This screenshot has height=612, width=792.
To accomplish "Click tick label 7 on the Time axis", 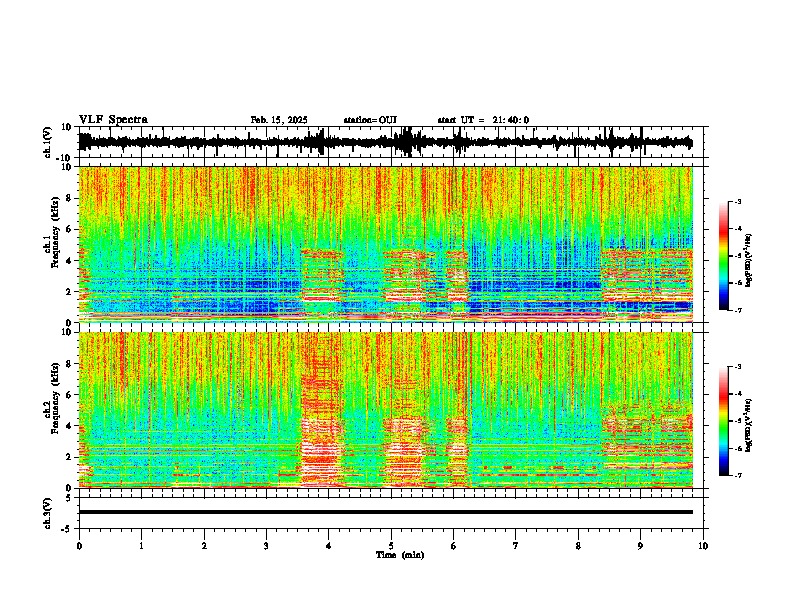I will (x=516, y=546).
